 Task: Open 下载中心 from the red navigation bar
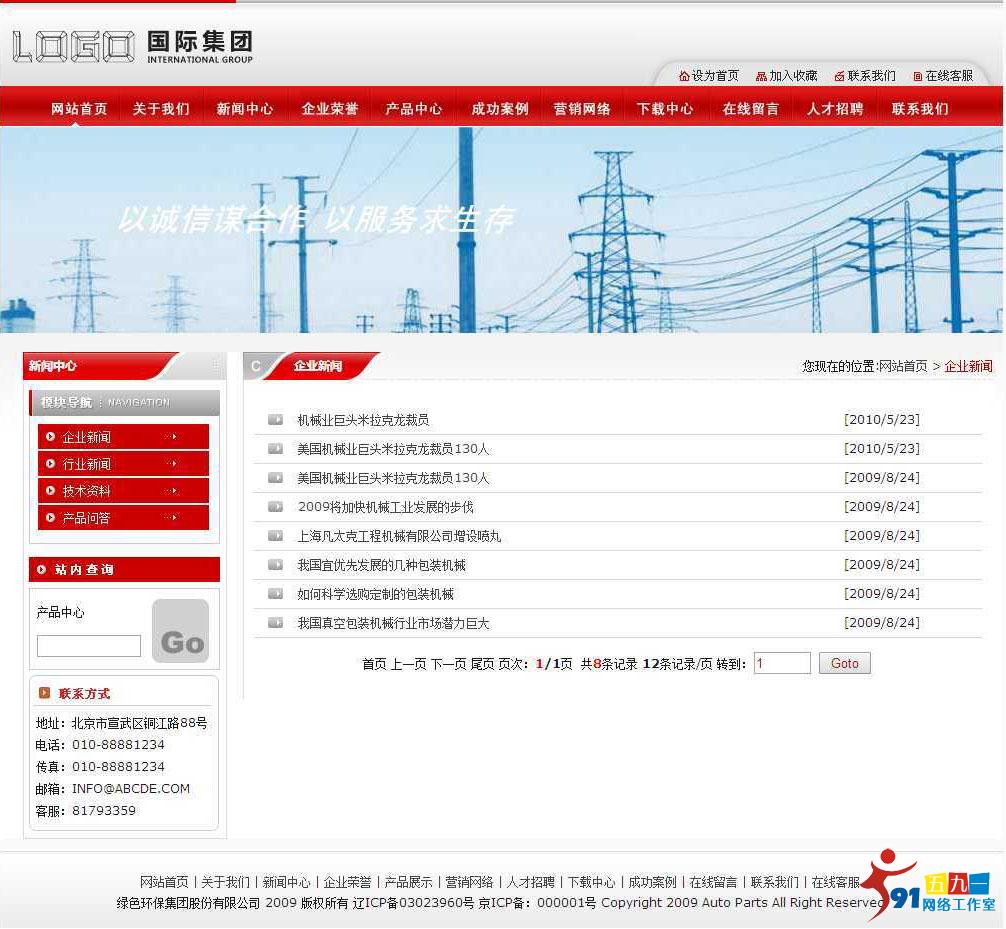click(664, 109)
